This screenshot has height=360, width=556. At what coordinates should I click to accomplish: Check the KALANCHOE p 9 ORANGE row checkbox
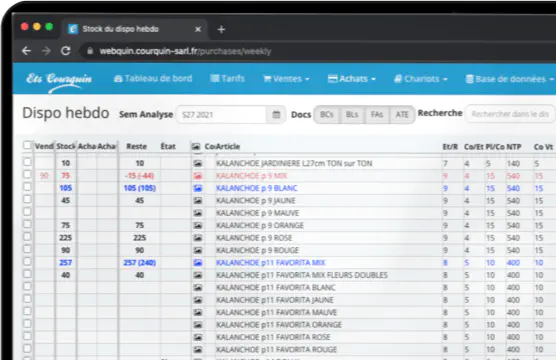pos(27,224)
